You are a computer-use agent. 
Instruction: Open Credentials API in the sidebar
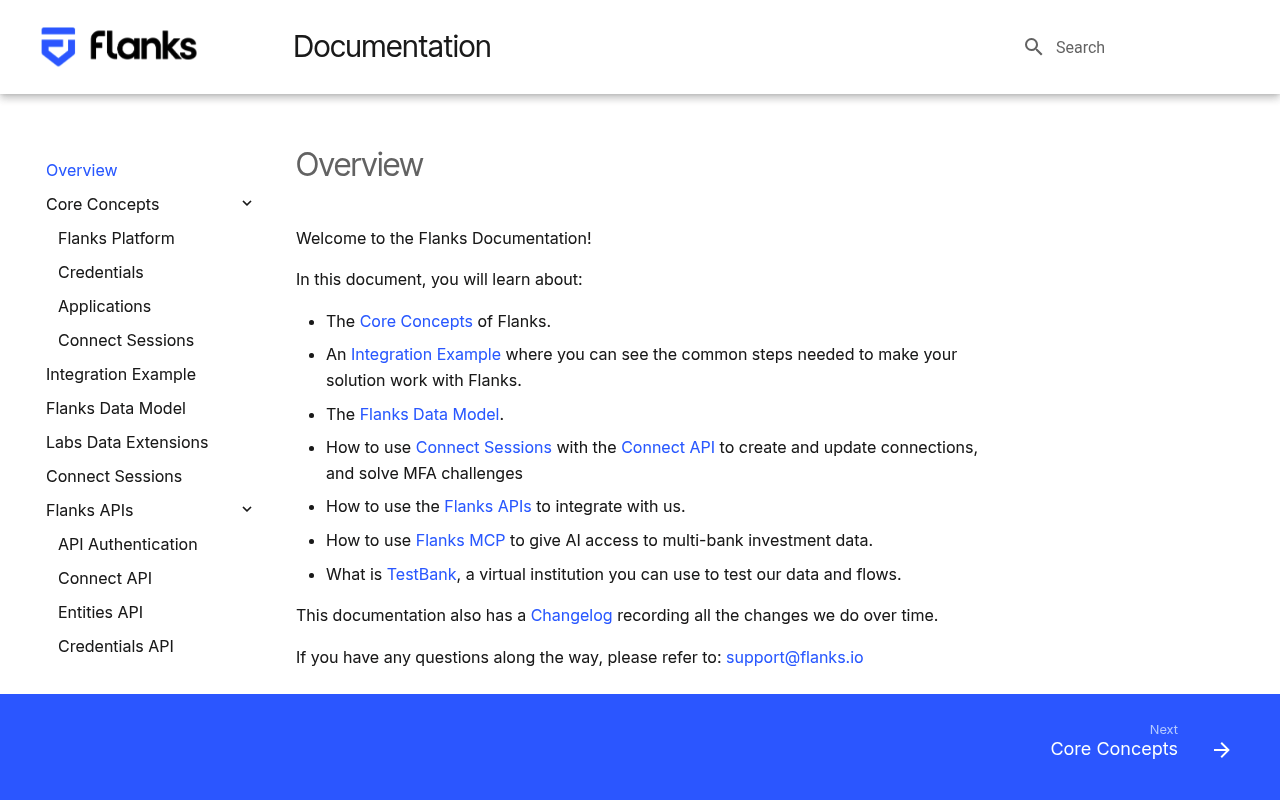(x=116, y=646)
